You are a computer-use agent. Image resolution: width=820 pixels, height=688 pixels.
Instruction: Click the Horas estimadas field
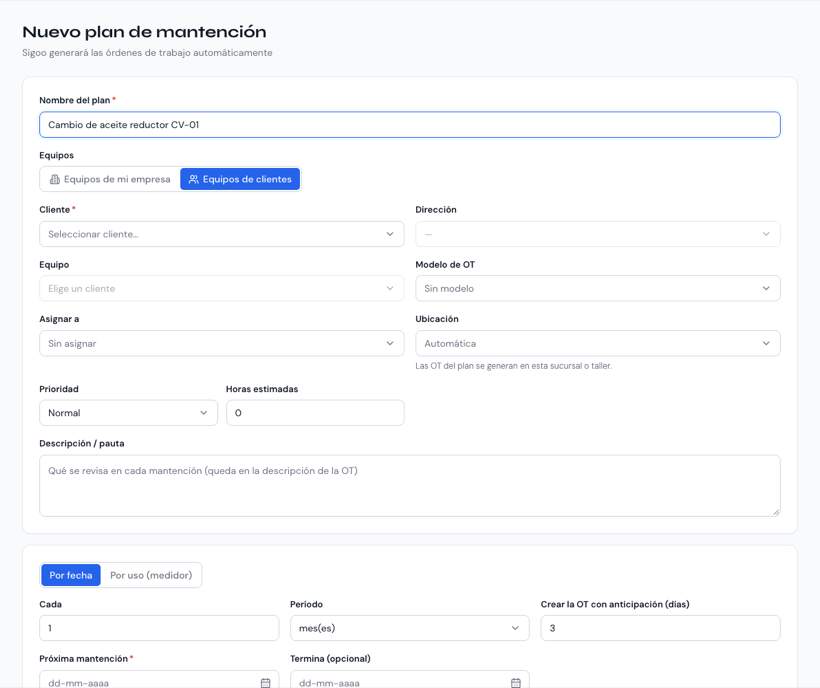click(x=315, y=413)
